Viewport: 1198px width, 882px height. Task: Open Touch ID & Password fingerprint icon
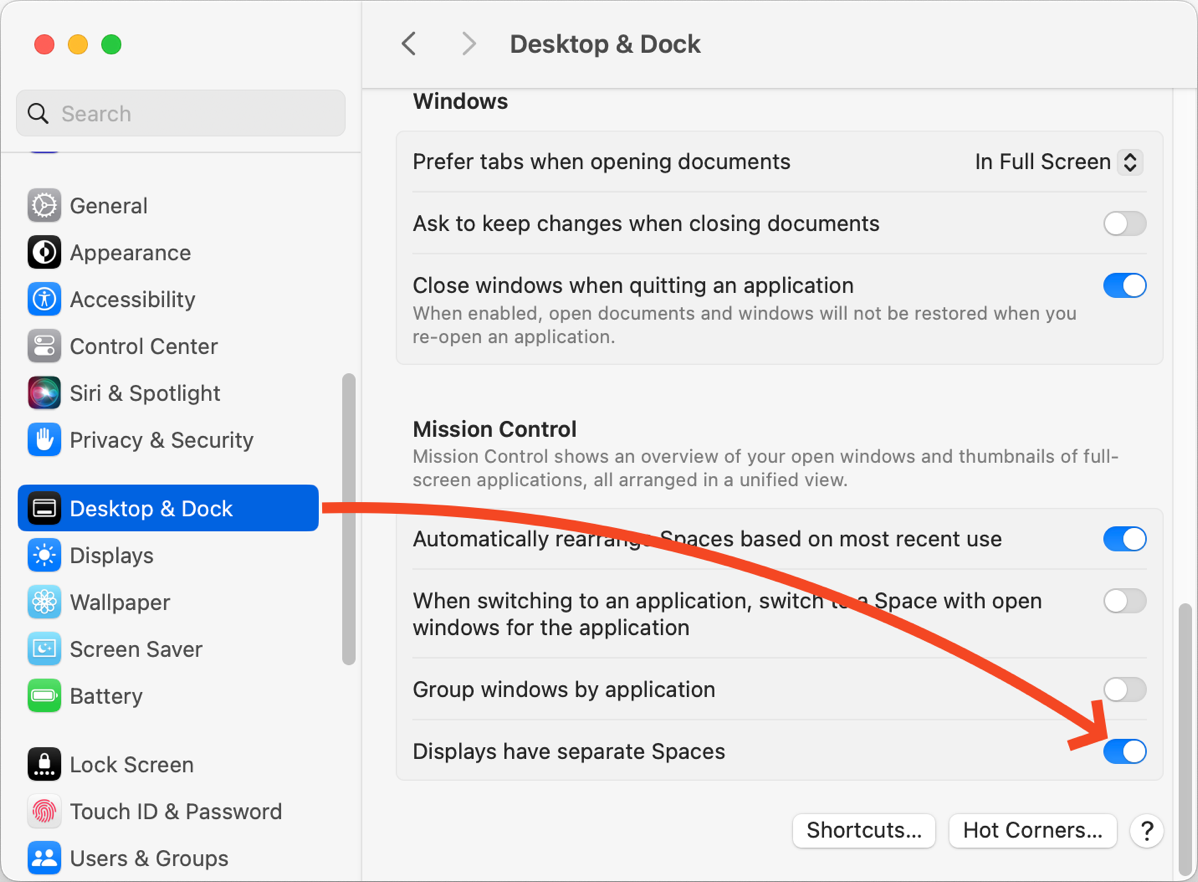point(44,812)
